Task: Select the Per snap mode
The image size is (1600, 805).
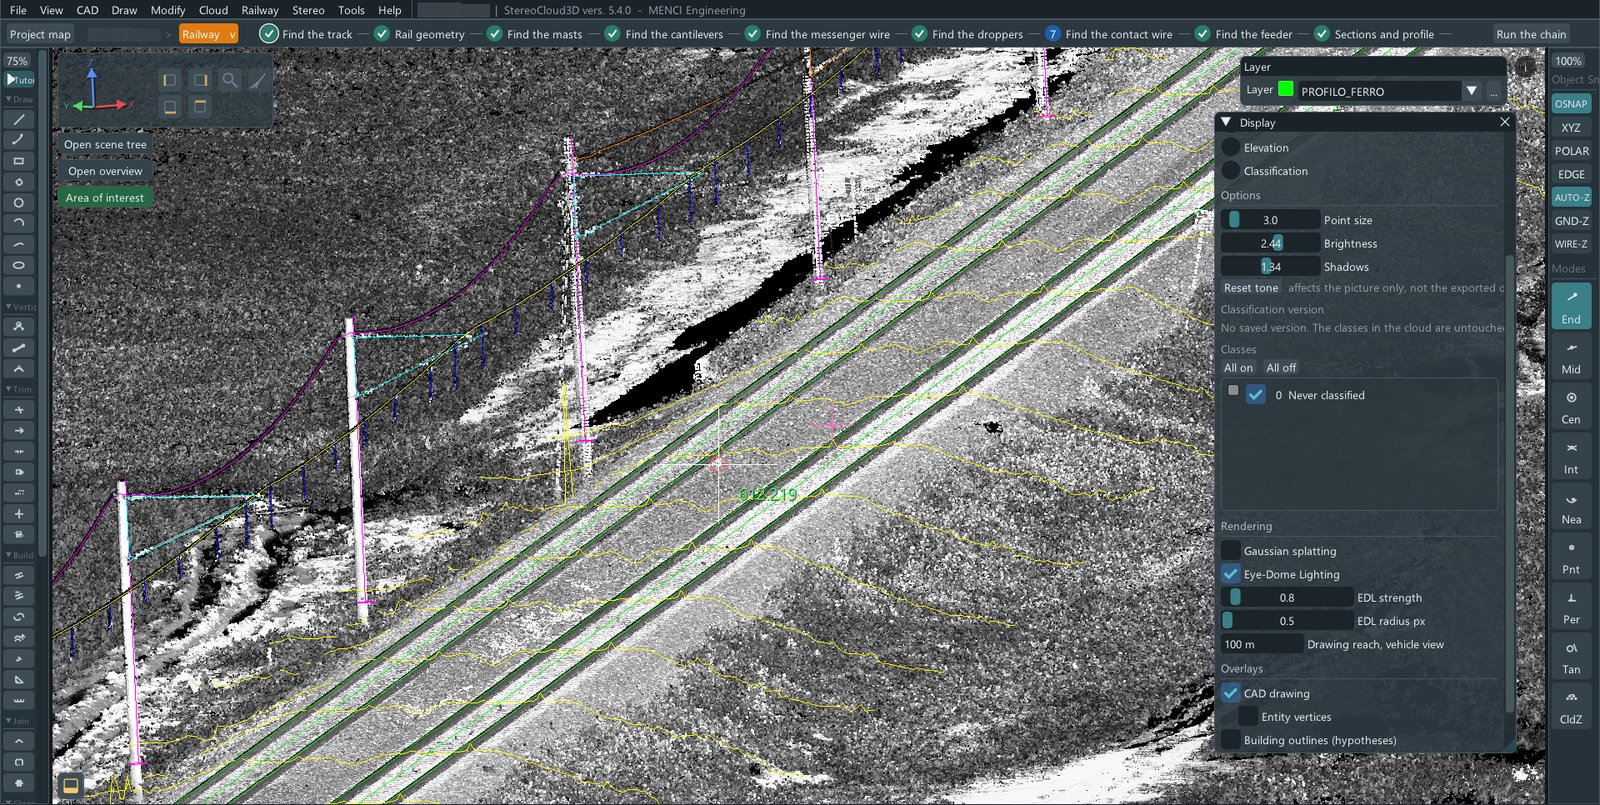Action: [x=1571, y=607]
